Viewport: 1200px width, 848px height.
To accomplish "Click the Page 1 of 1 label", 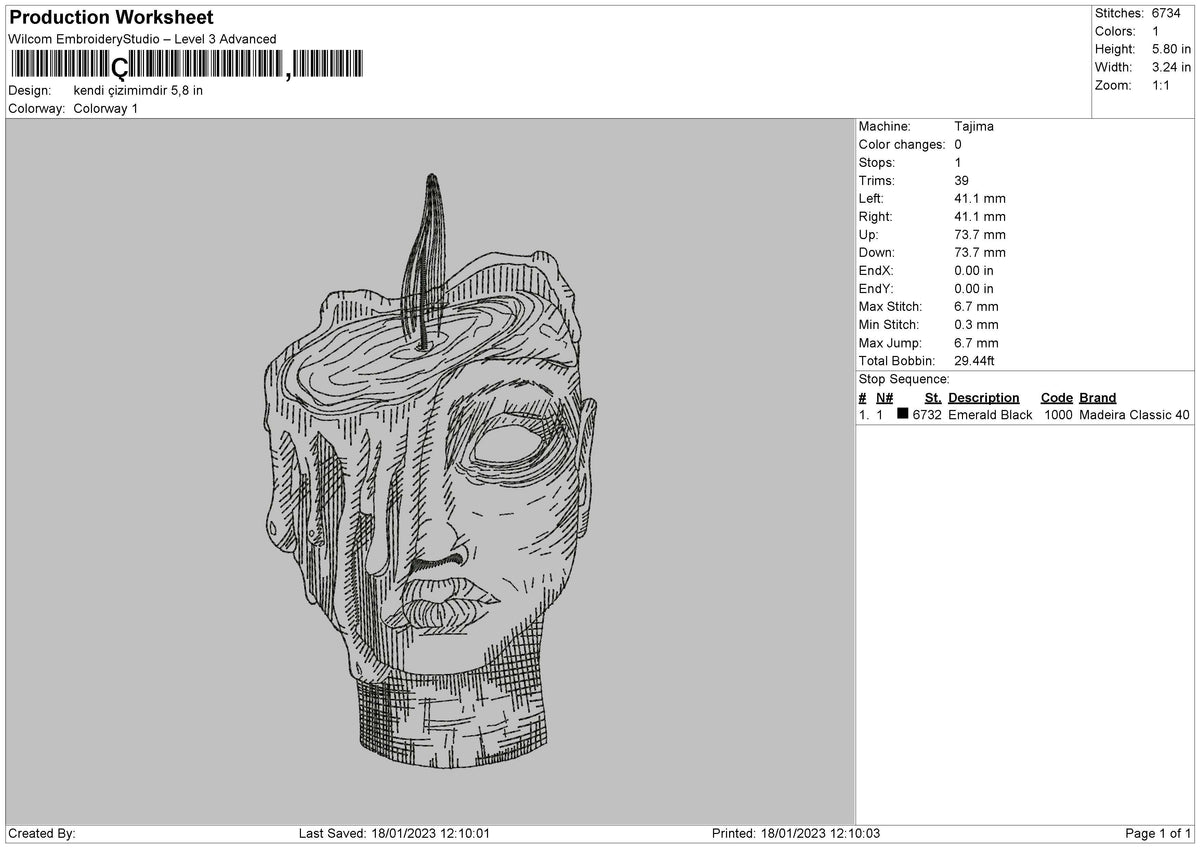I will [1158, 834].
